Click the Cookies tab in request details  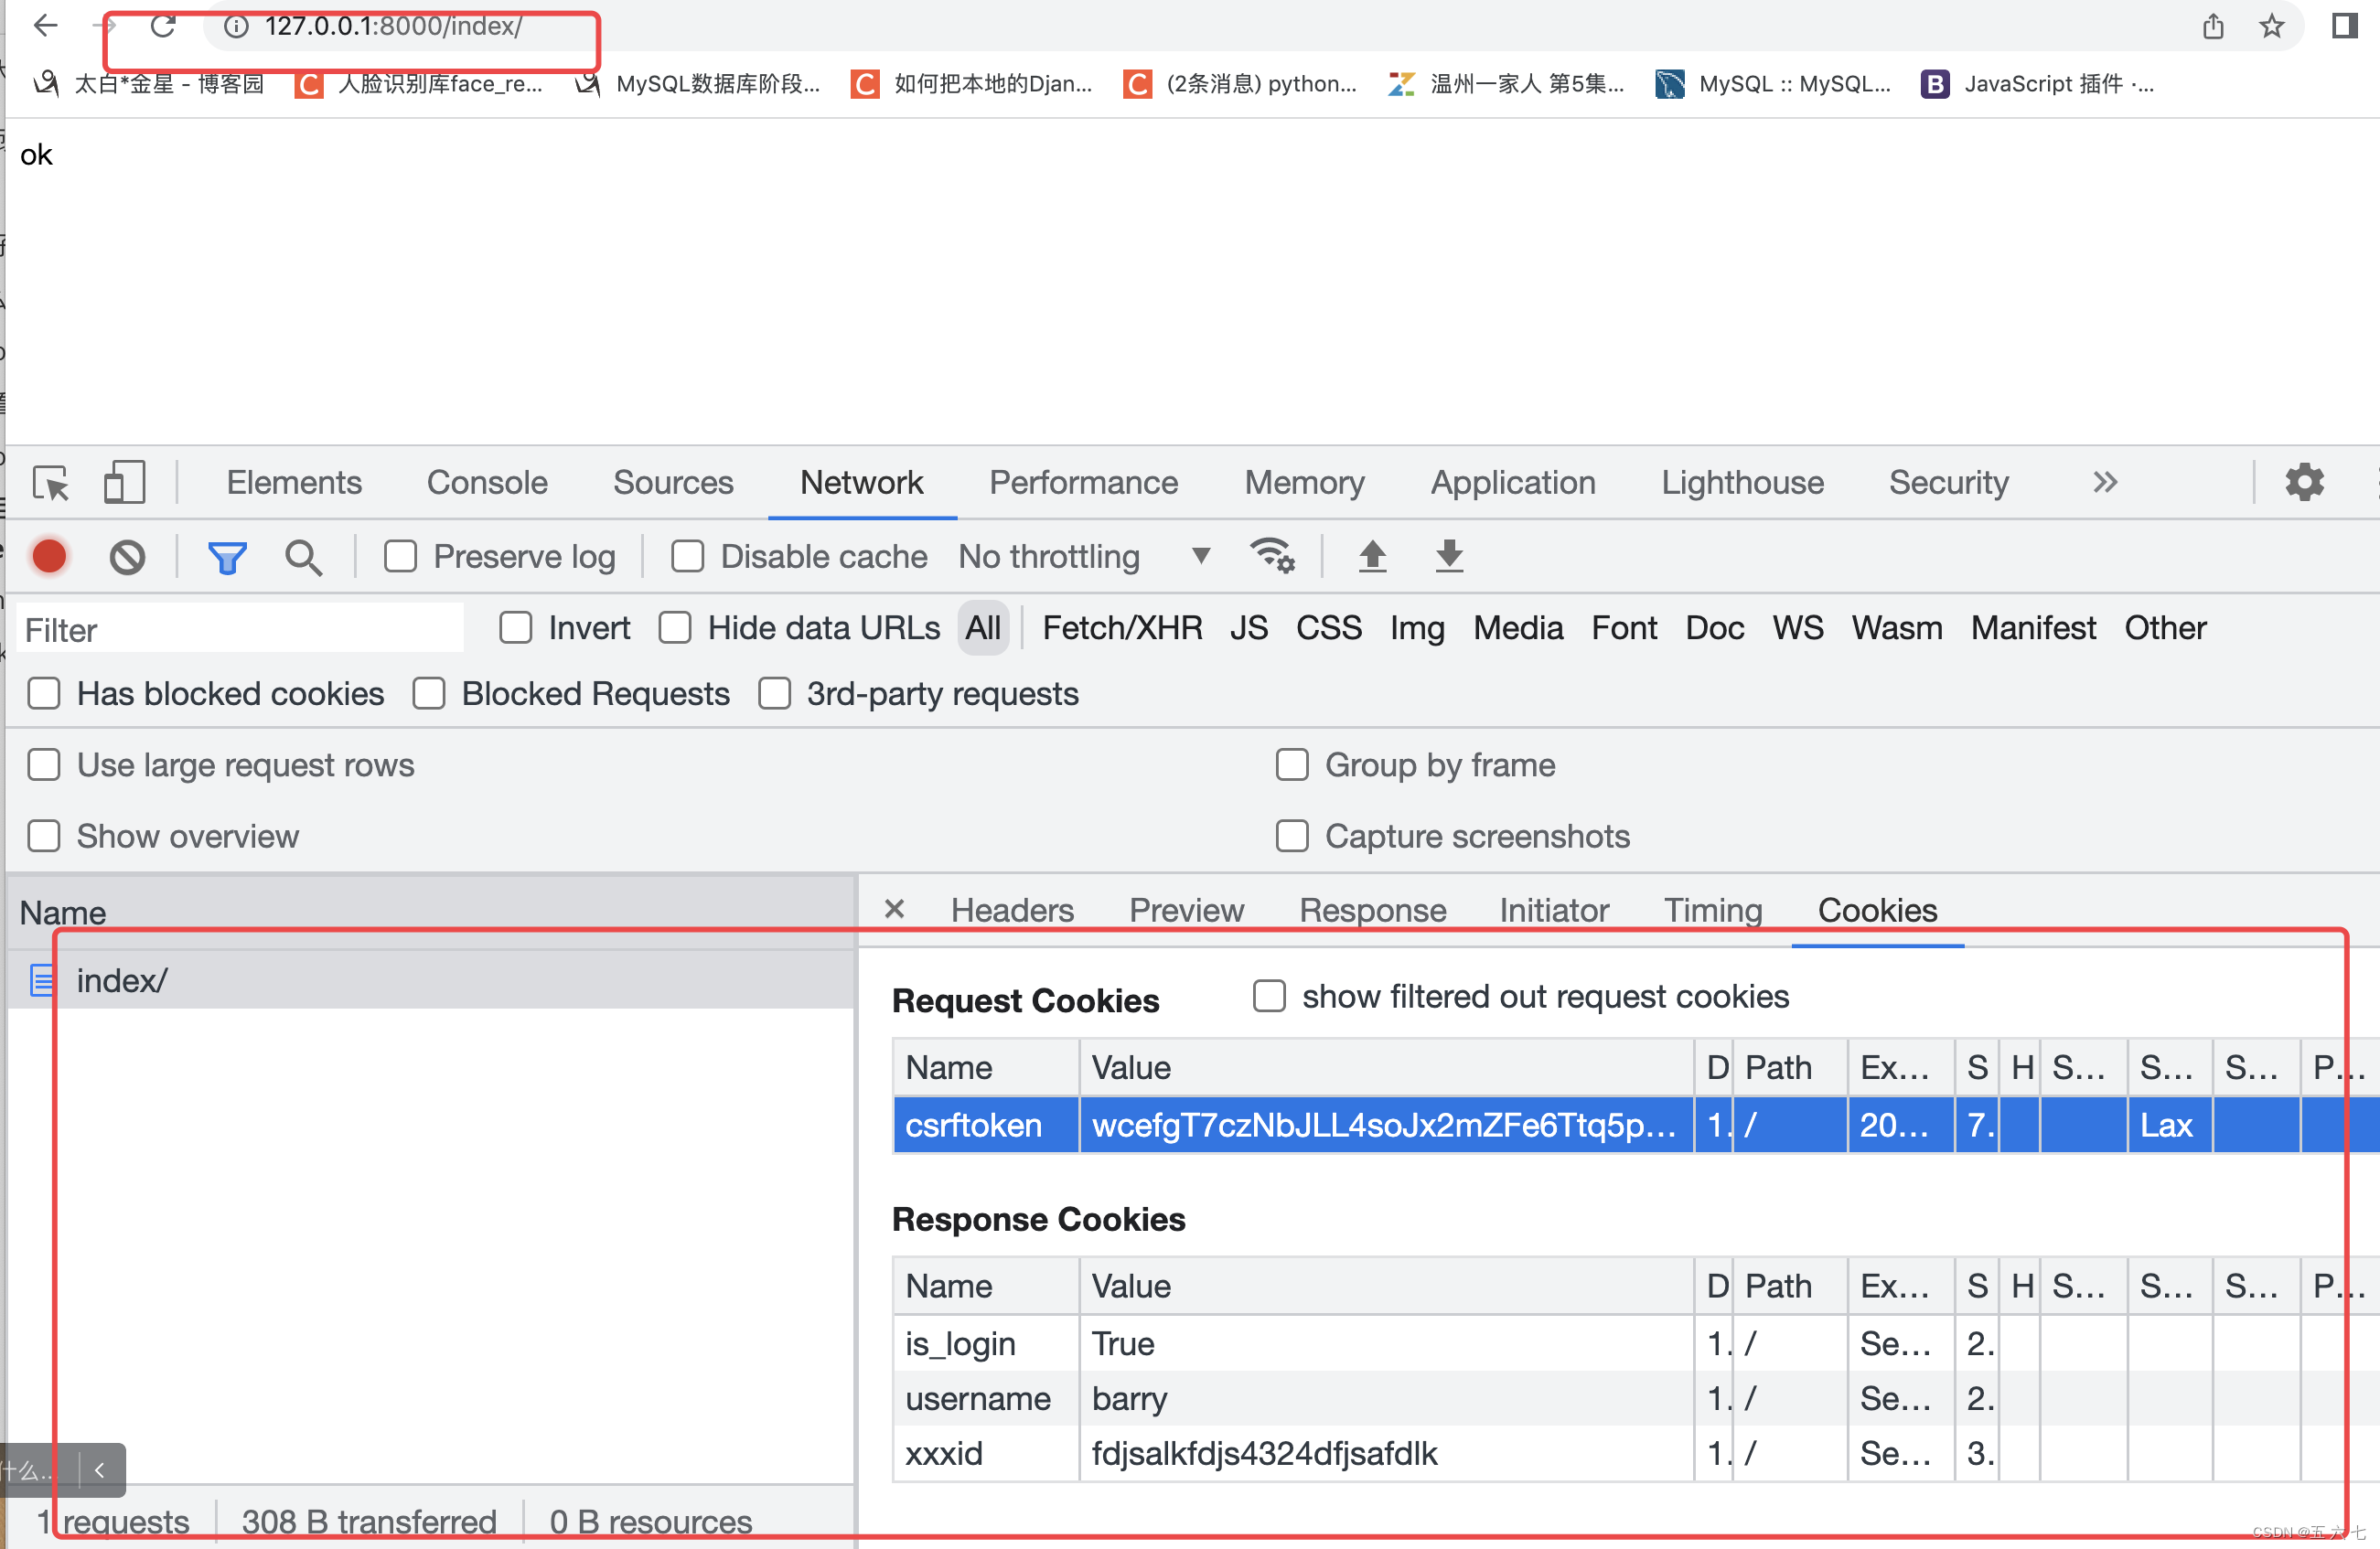[1879, 909]
